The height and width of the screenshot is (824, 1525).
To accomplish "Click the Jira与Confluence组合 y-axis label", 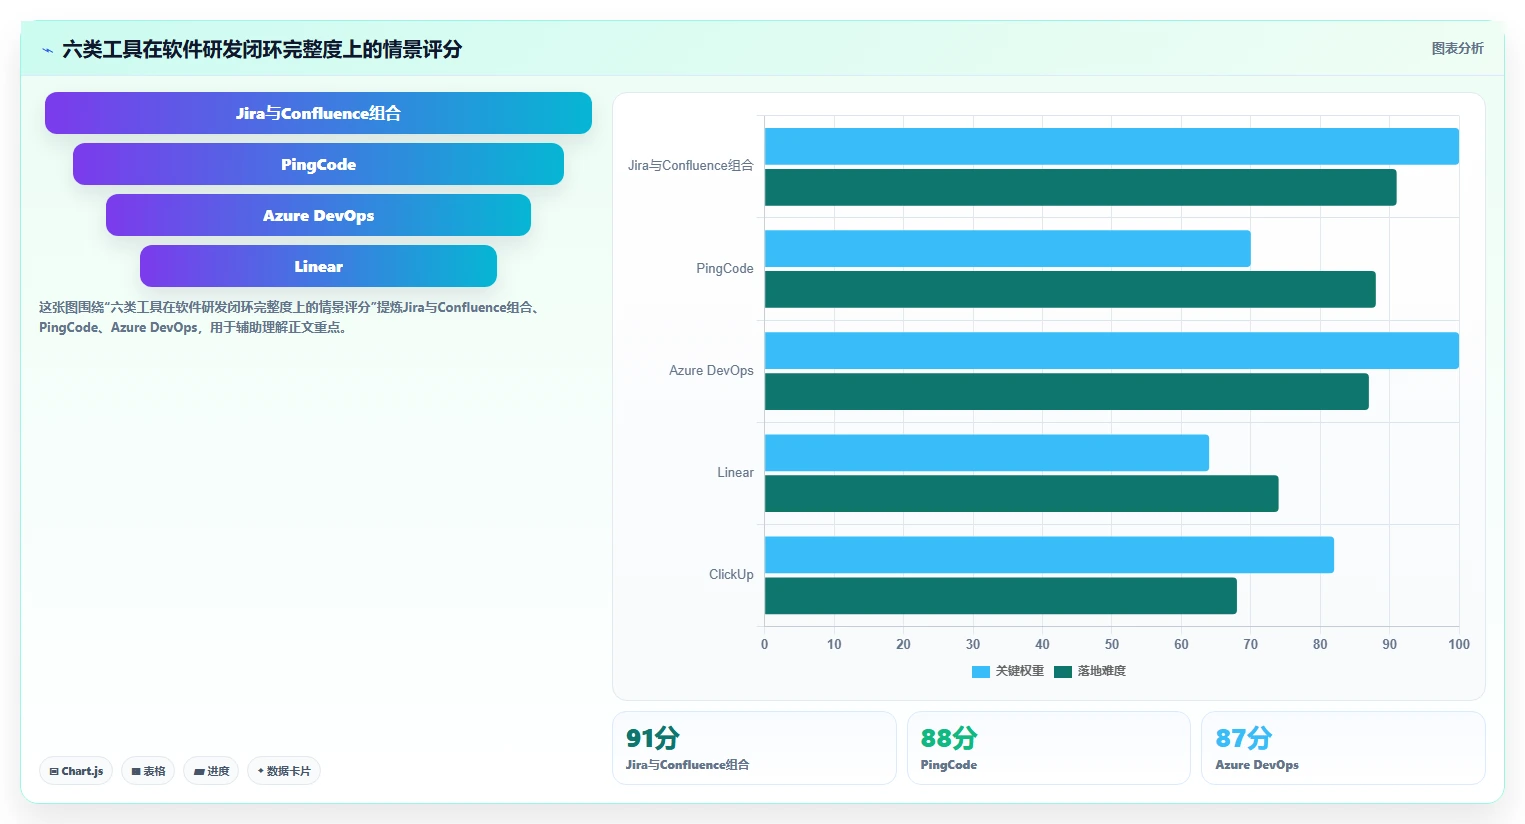I will point(690,166).
